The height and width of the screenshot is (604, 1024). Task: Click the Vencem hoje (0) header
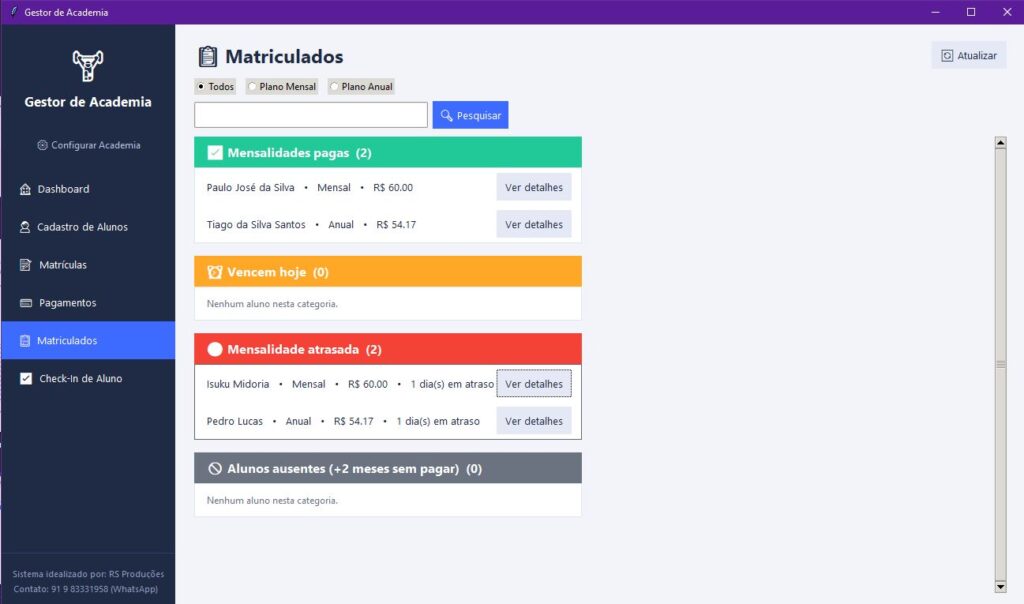[388, 272]
